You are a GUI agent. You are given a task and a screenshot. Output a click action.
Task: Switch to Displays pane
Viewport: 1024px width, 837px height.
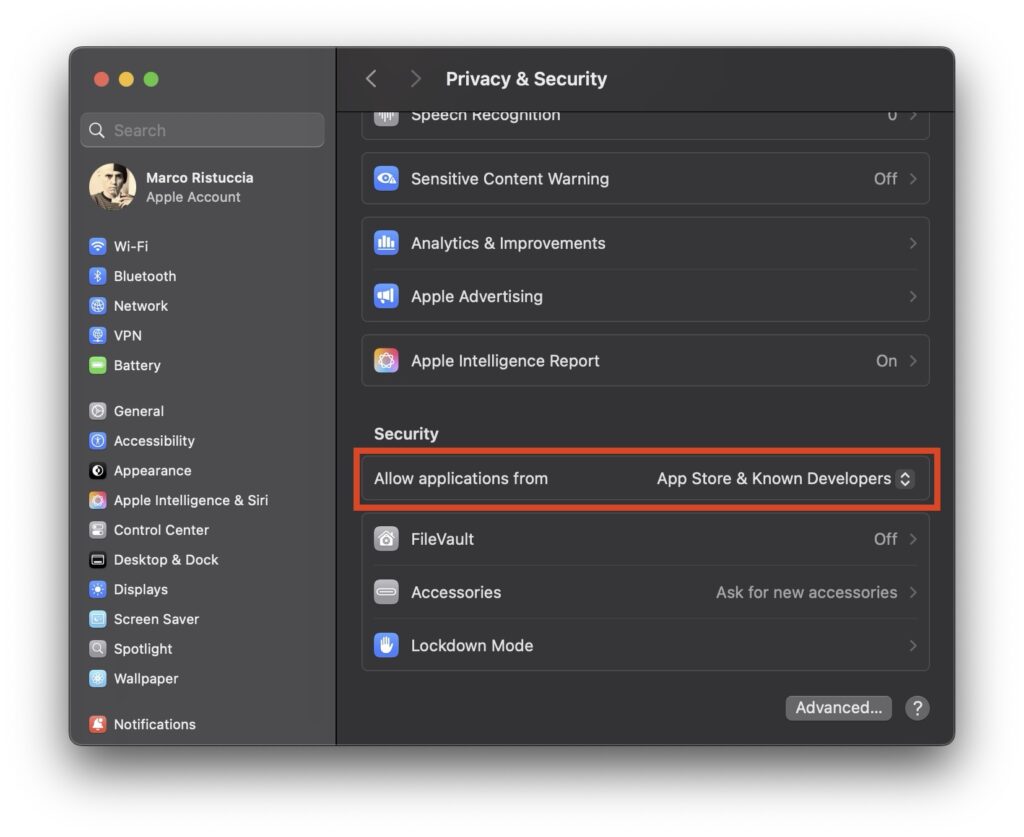point(140,590)
